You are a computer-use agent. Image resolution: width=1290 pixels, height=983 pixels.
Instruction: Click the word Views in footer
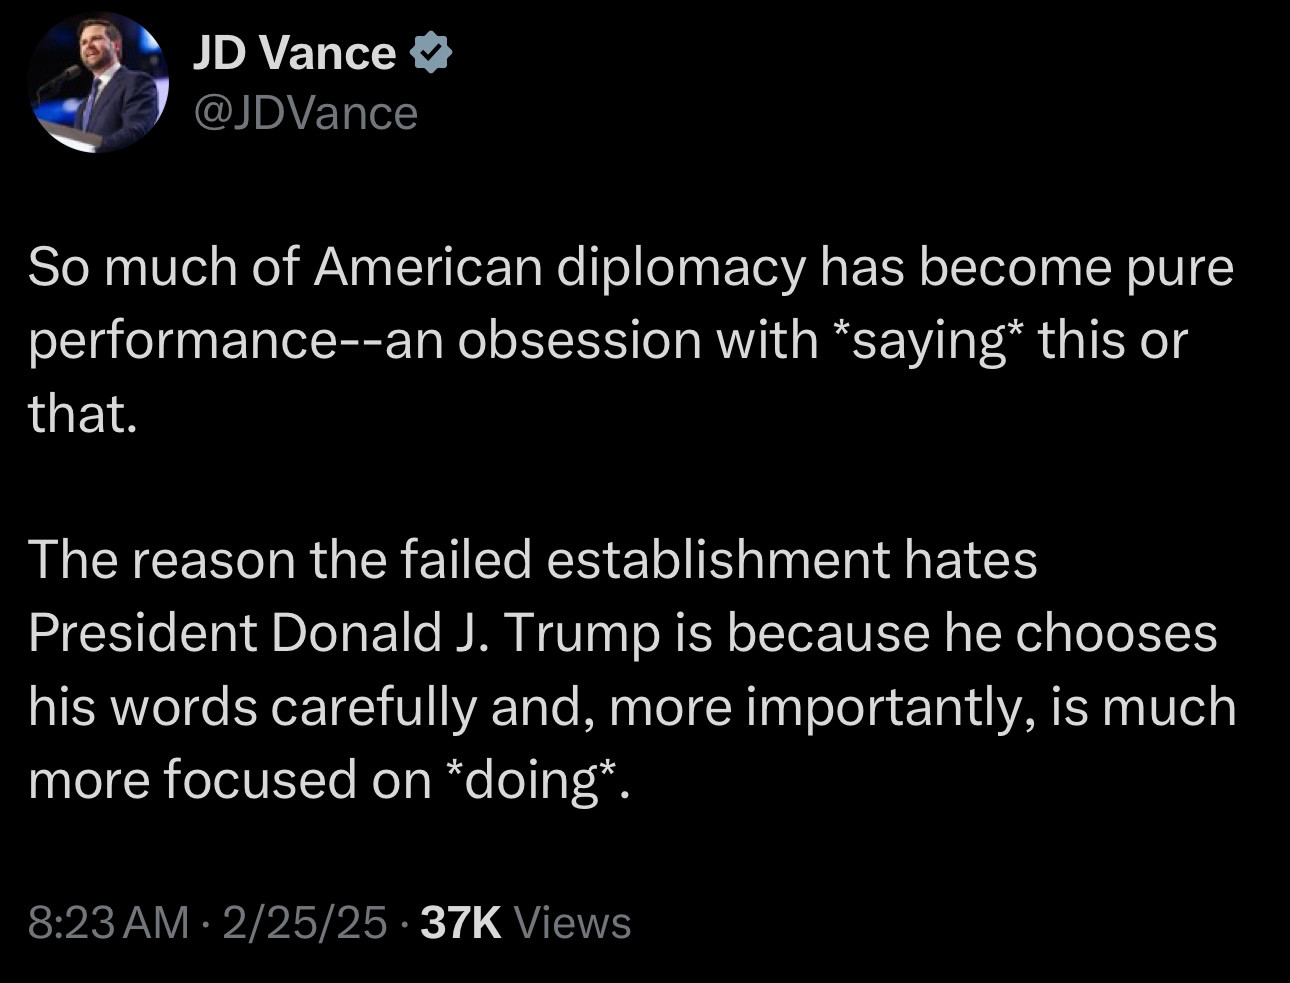tap(571, 922)
